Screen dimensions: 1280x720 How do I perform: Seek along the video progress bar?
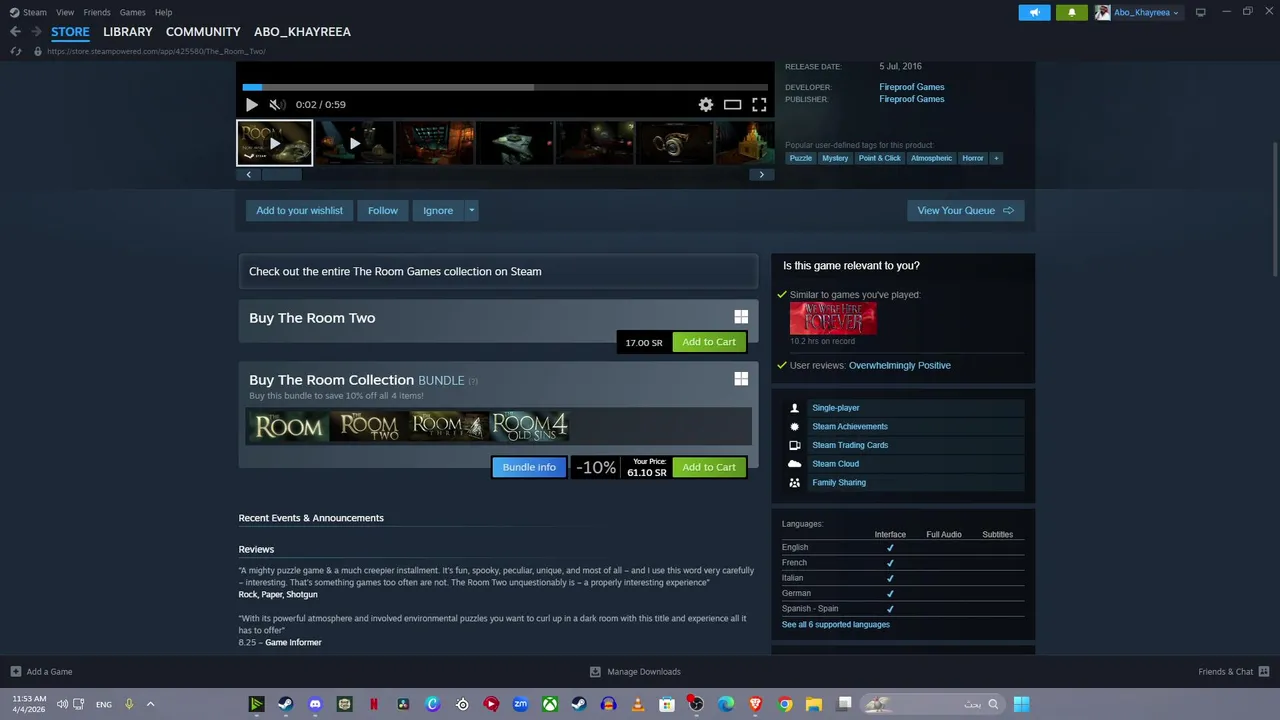[505, 87]
